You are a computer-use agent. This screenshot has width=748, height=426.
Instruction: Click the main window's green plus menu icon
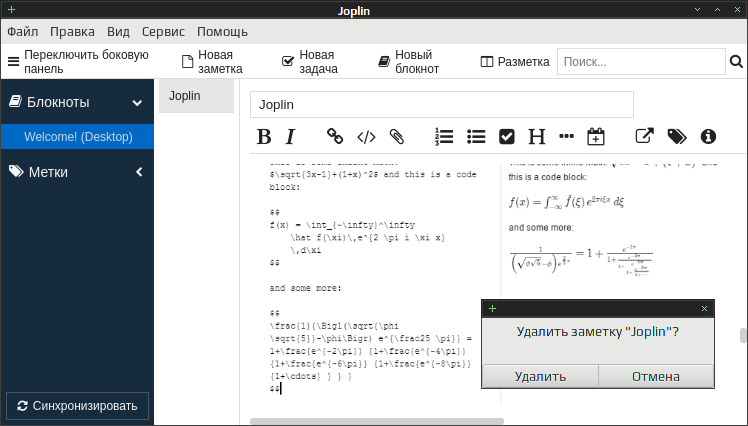click(11, 10)
